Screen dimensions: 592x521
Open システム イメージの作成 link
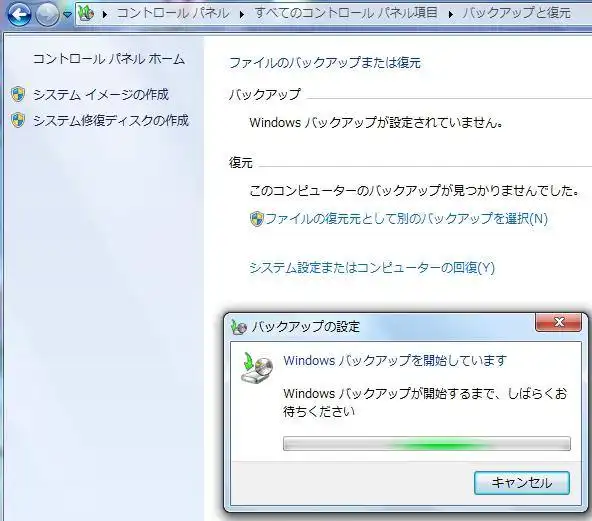[101, 94]
